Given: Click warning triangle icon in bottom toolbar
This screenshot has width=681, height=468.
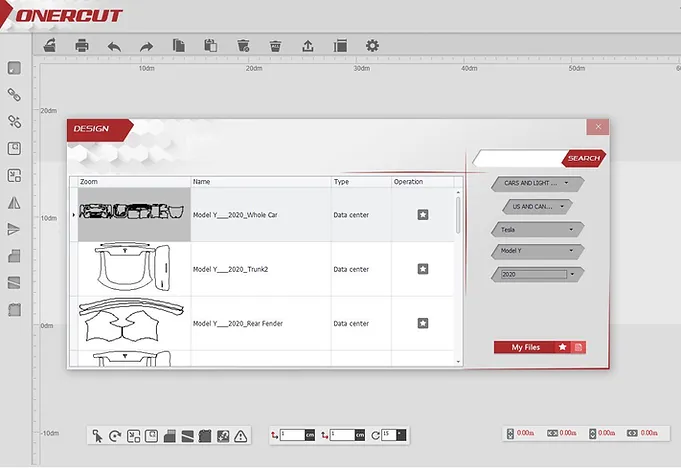Looking at the screenshot, I should pos(241,435).
